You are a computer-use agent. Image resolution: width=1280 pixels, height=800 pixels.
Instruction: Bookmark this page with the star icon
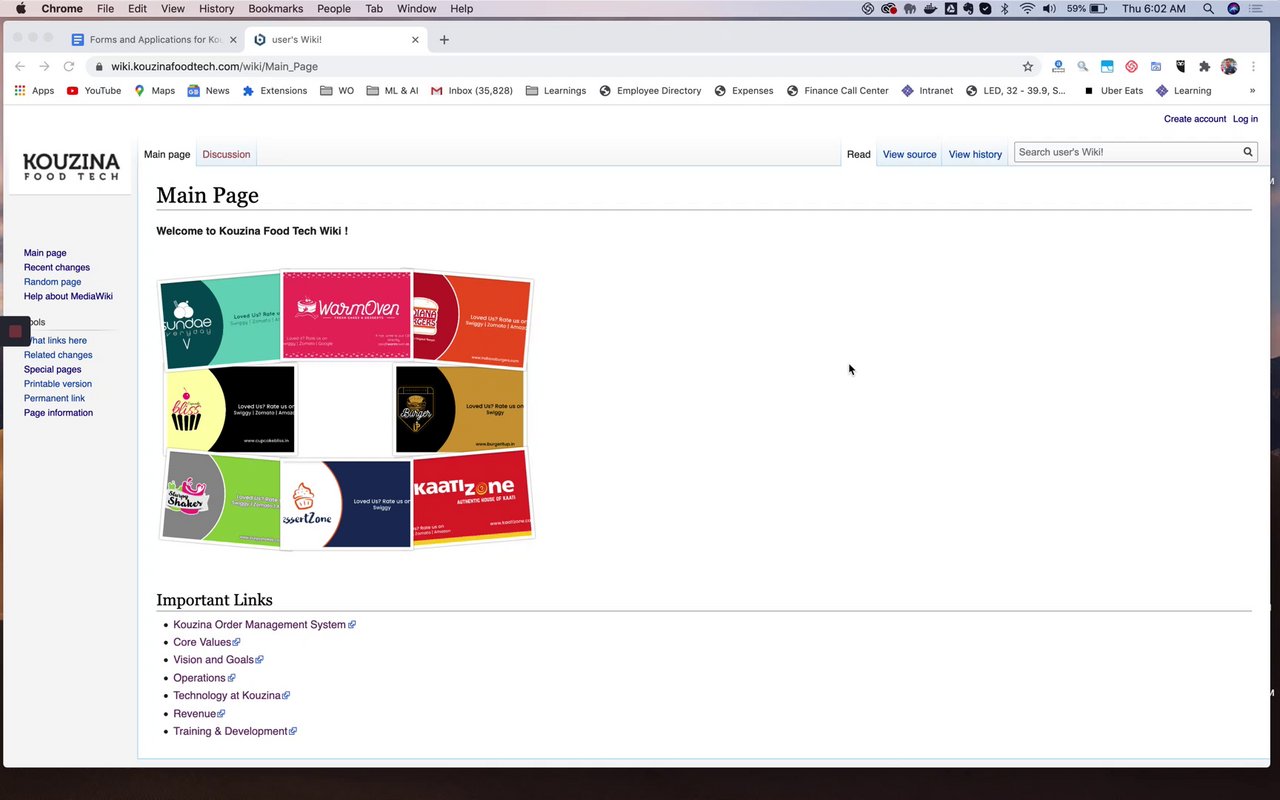point(1027,66)
